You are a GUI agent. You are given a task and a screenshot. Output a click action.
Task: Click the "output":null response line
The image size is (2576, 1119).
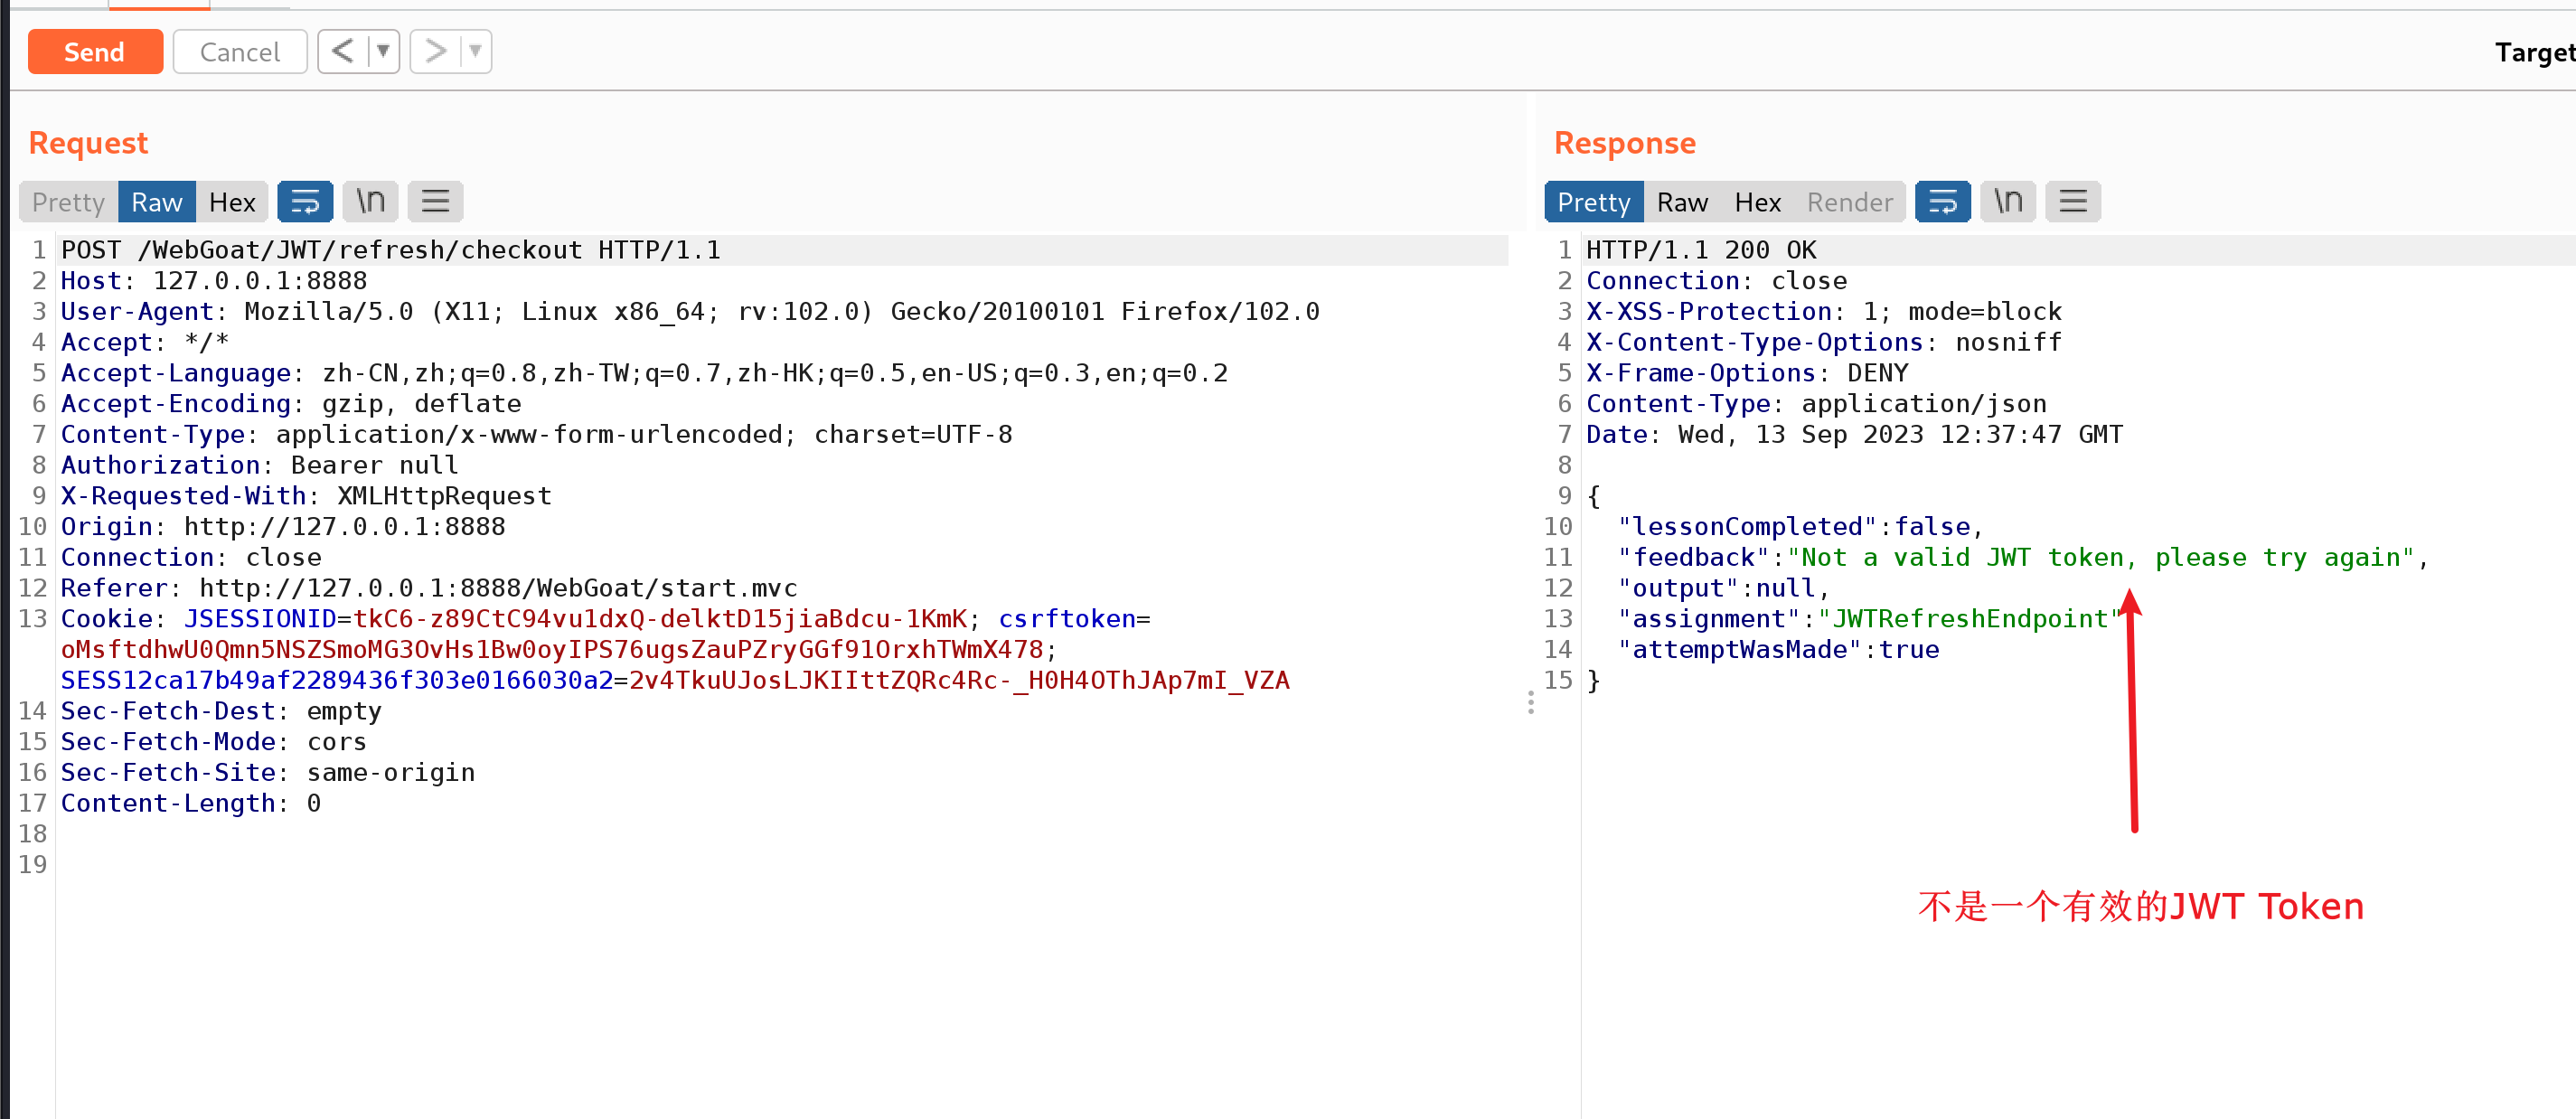1724,588
